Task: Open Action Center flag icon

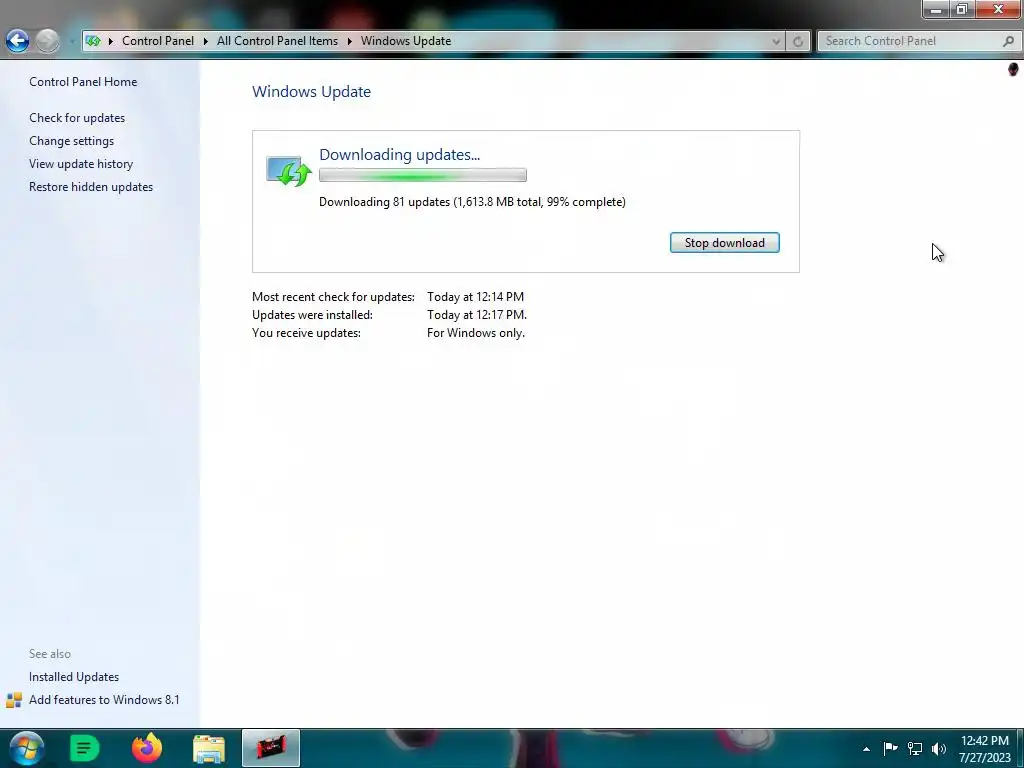Action: click(890, 748)
